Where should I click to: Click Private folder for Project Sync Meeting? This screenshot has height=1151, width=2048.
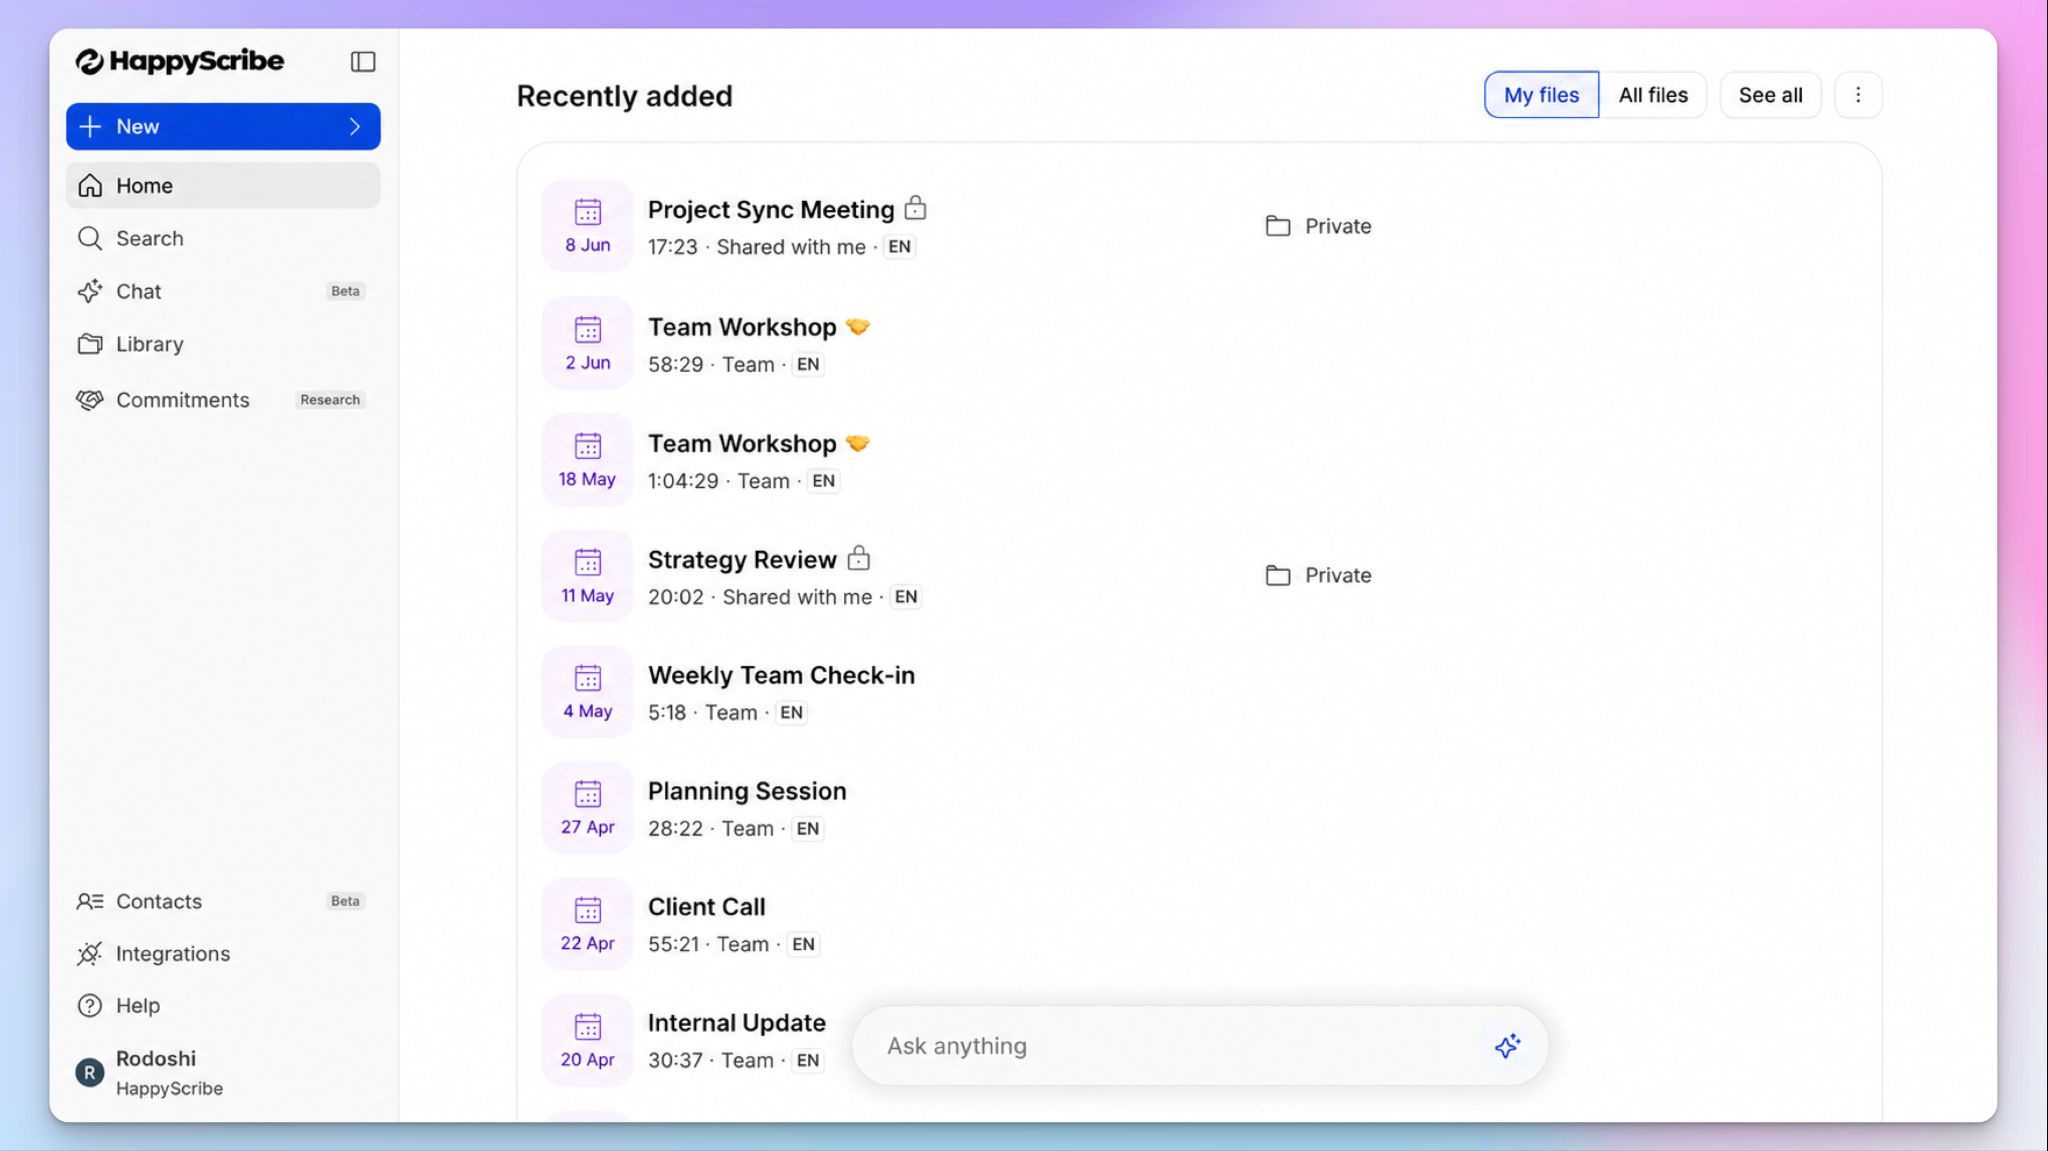click(1318, 226)
